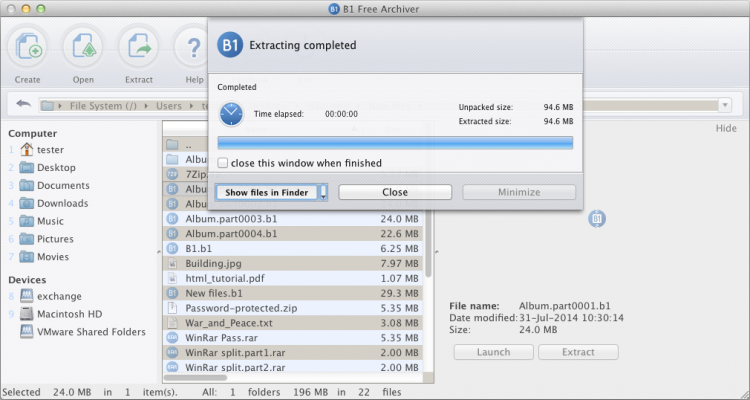
Task: Select Pictures in the sidebar
Action: pos(55,239)
